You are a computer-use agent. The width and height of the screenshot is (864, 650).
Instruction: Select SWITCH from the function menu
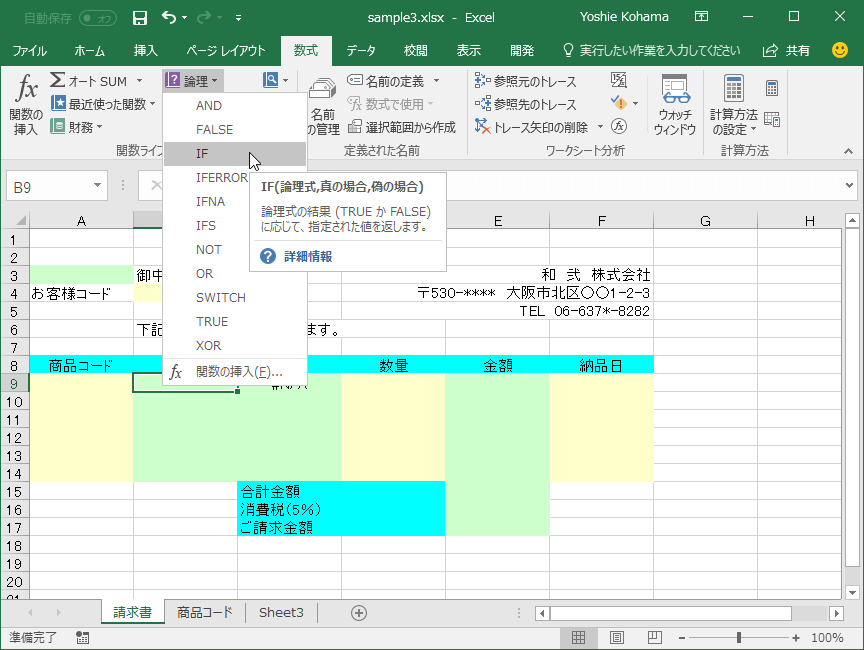235,297
